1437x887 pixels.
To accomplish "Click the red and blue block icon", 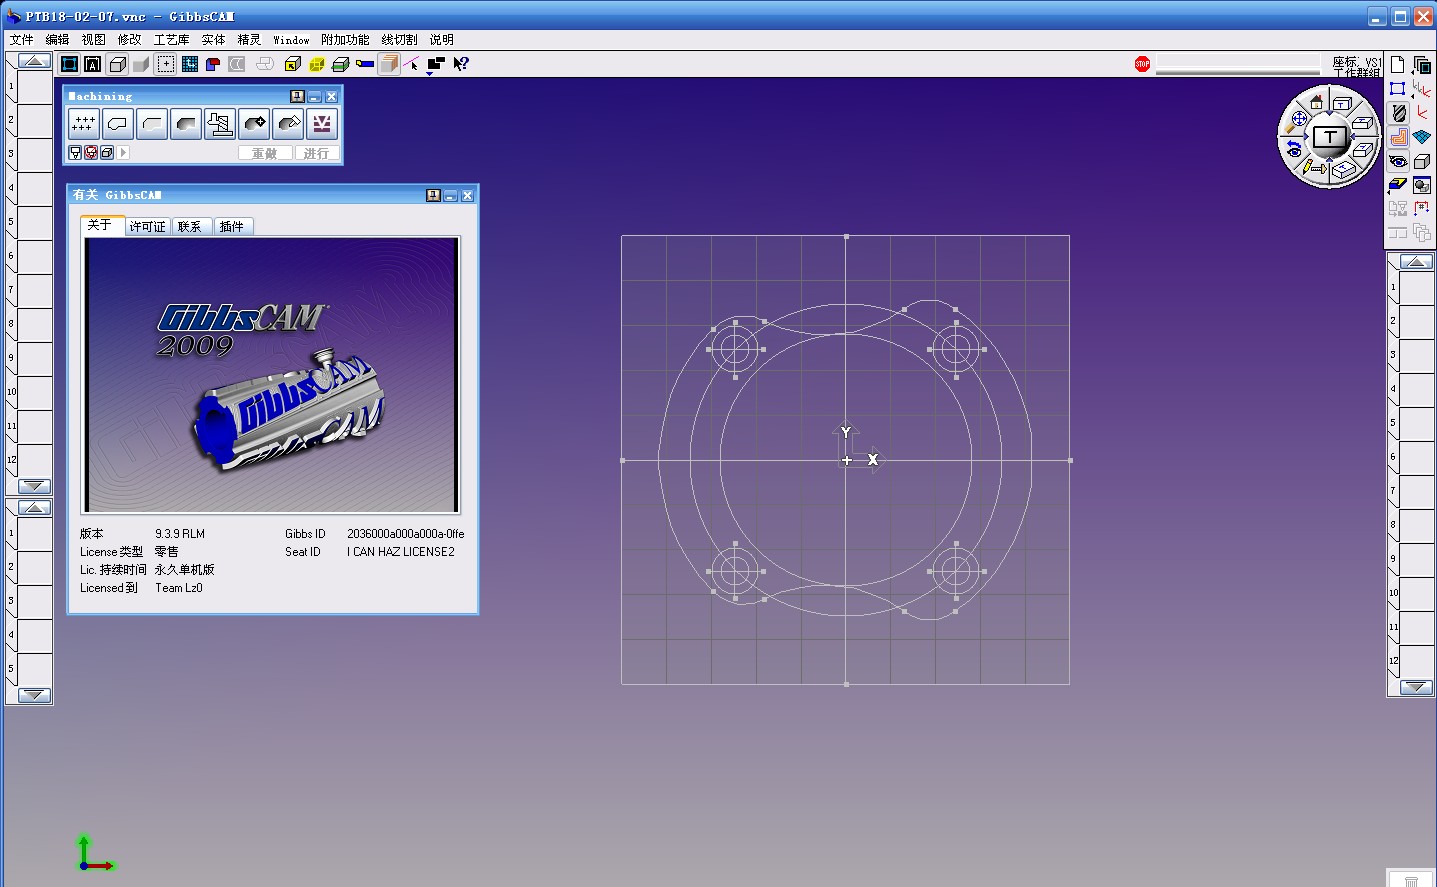I will pos(213,64).
